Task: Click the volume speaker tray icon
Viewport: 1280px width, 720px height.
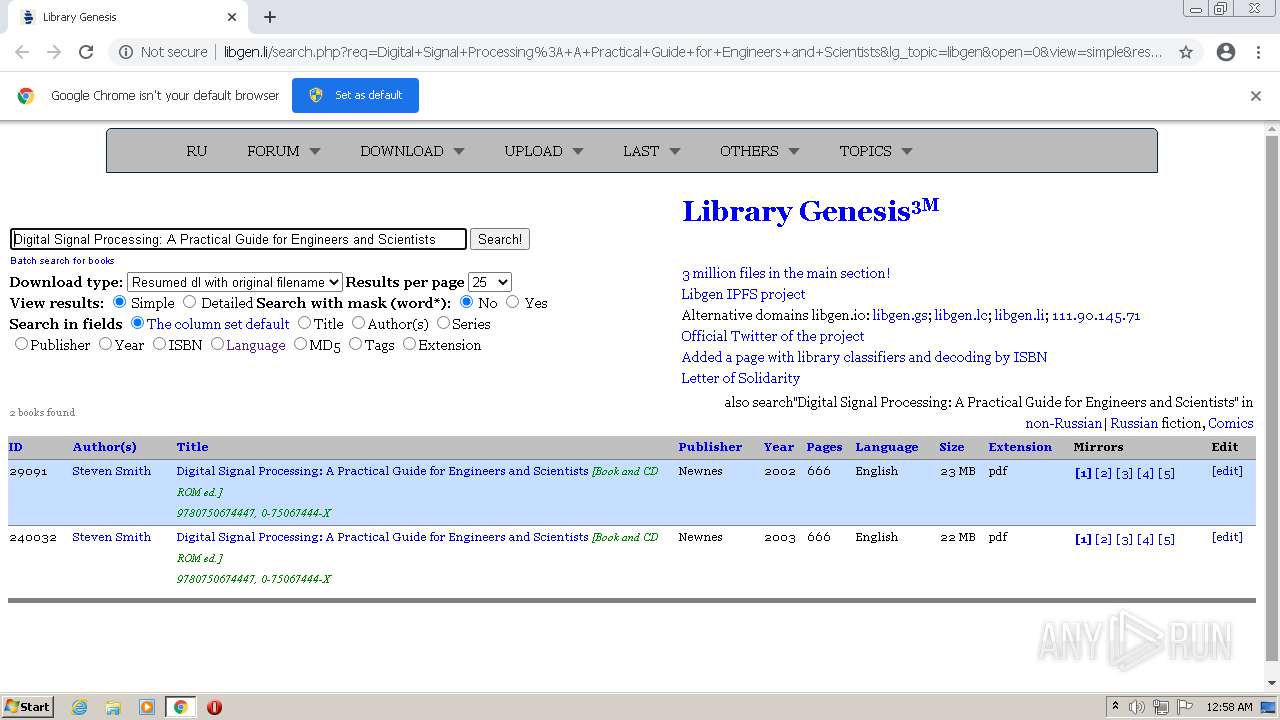Action: point(1137,707)
